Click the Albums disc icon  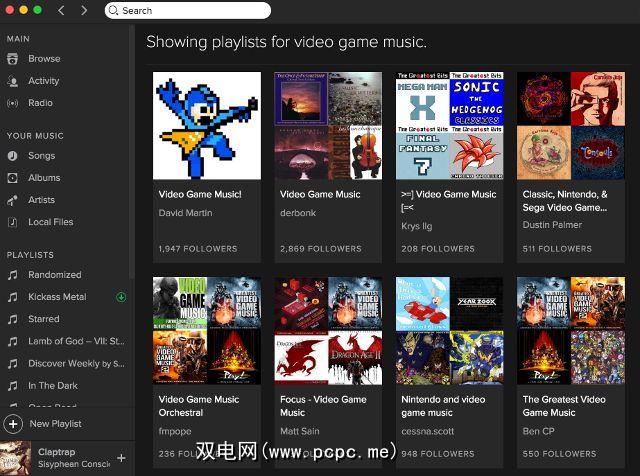point(13,178)
